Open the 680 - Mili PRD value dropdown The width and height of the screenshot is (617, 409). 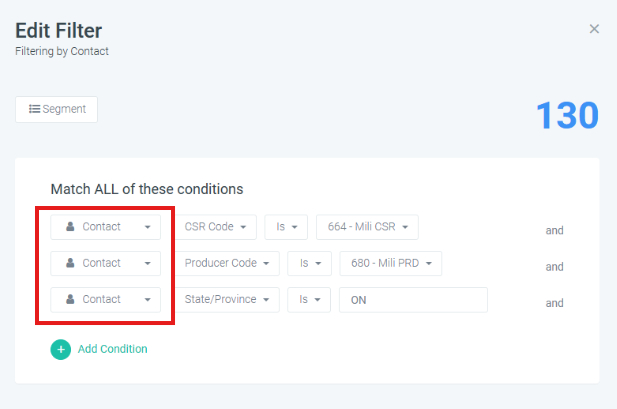click(390, 263)
